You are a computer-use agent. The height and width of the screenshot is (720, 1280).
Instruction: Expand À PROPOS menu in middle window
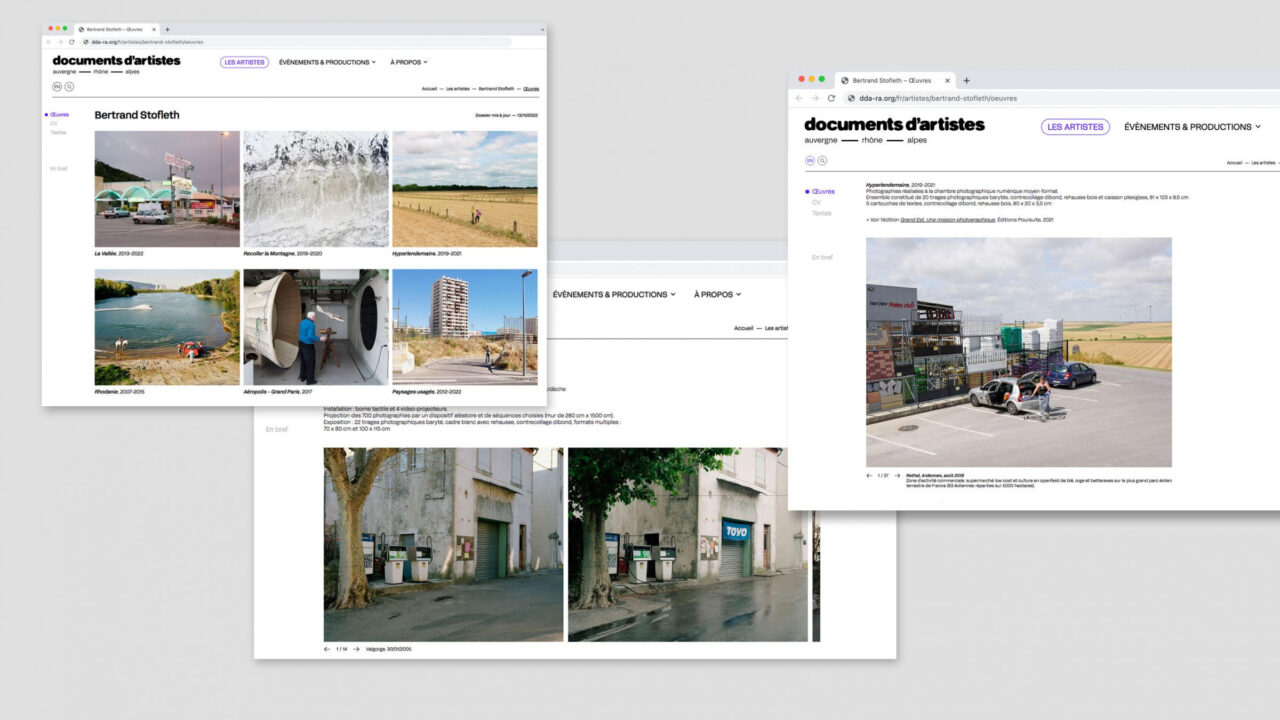click(719, 294)
